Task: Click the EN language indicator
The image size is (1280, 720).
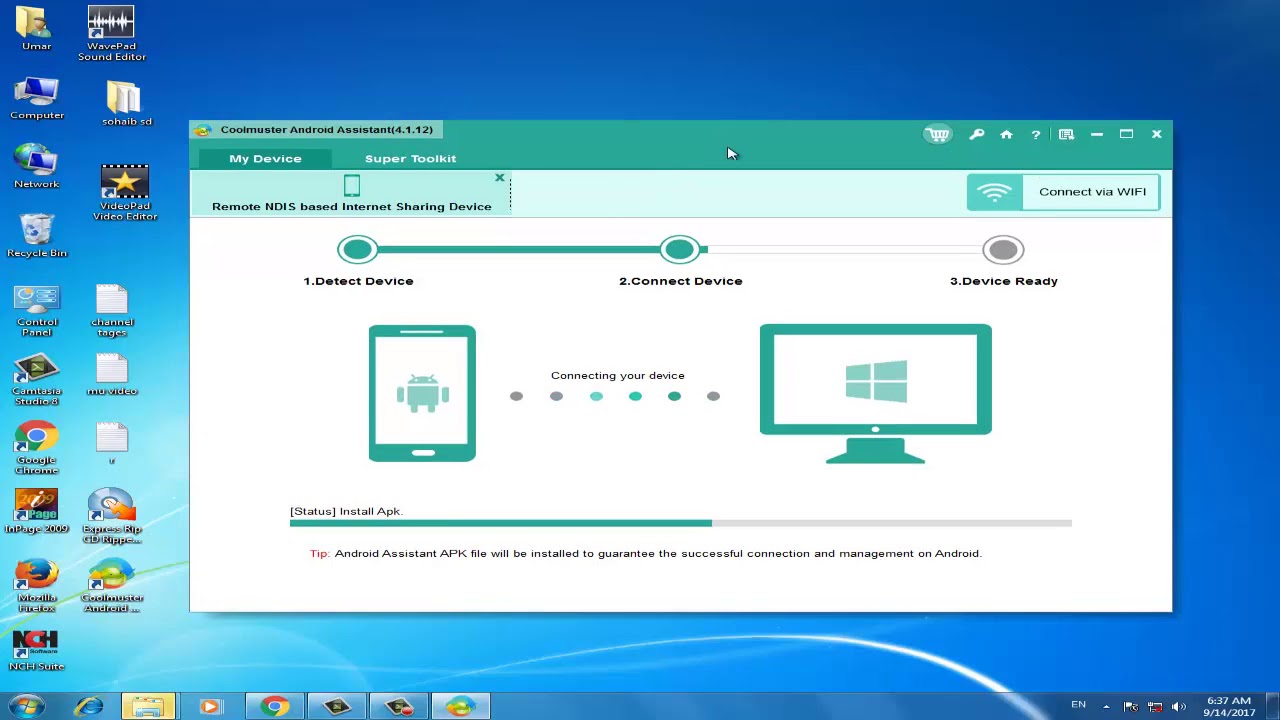Action: [1078, 705]
